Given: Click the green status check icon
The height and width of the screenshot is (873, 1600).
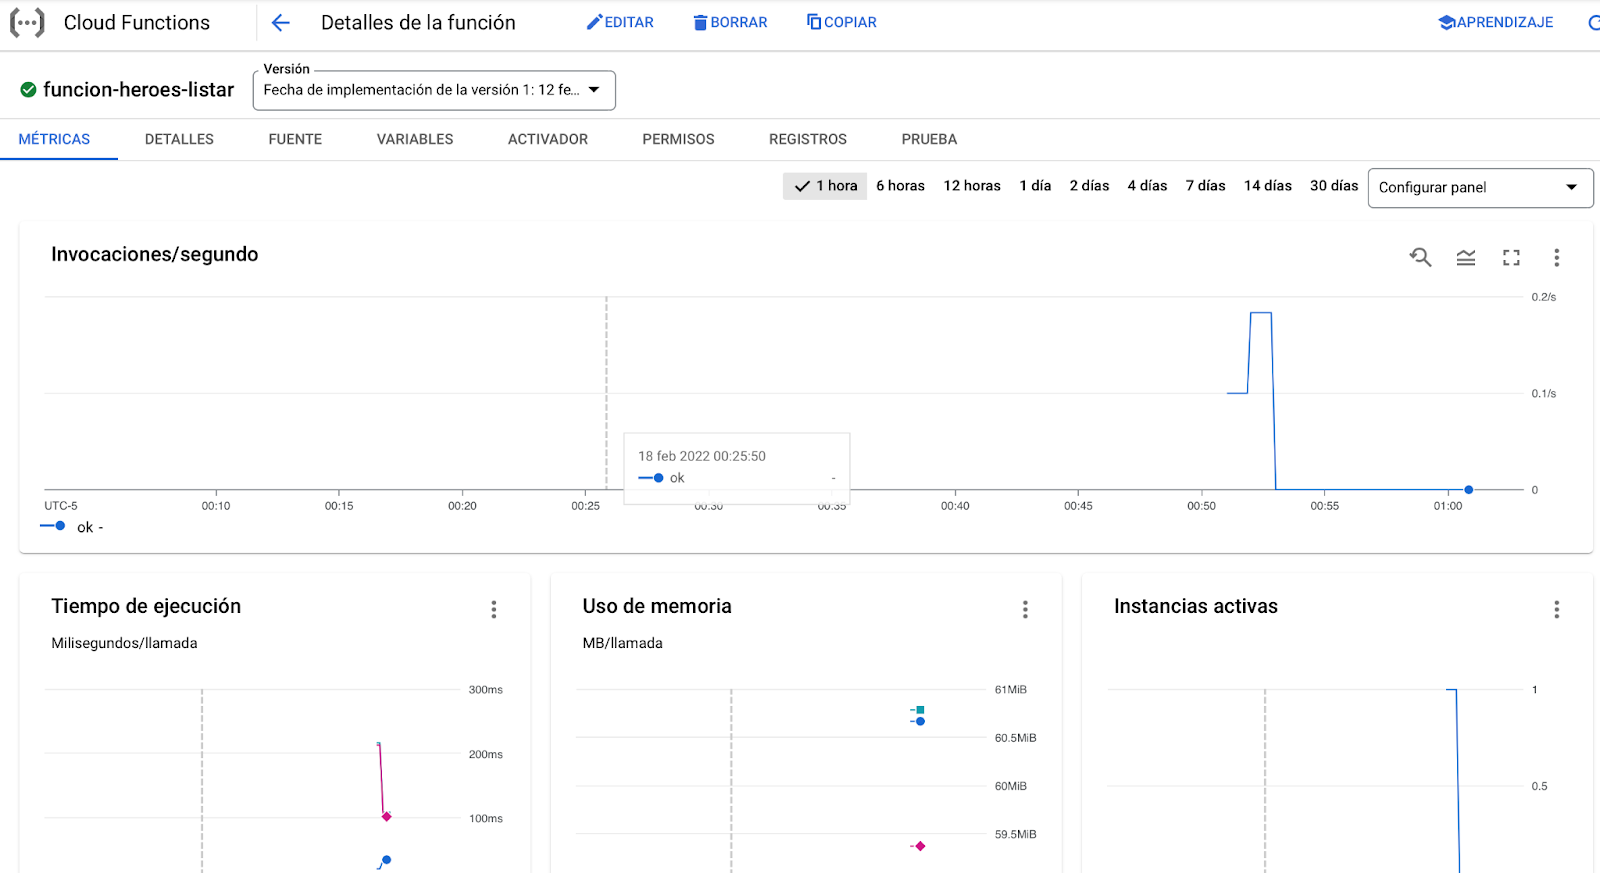Looking at the screenshot, I should tap(28, 89).
